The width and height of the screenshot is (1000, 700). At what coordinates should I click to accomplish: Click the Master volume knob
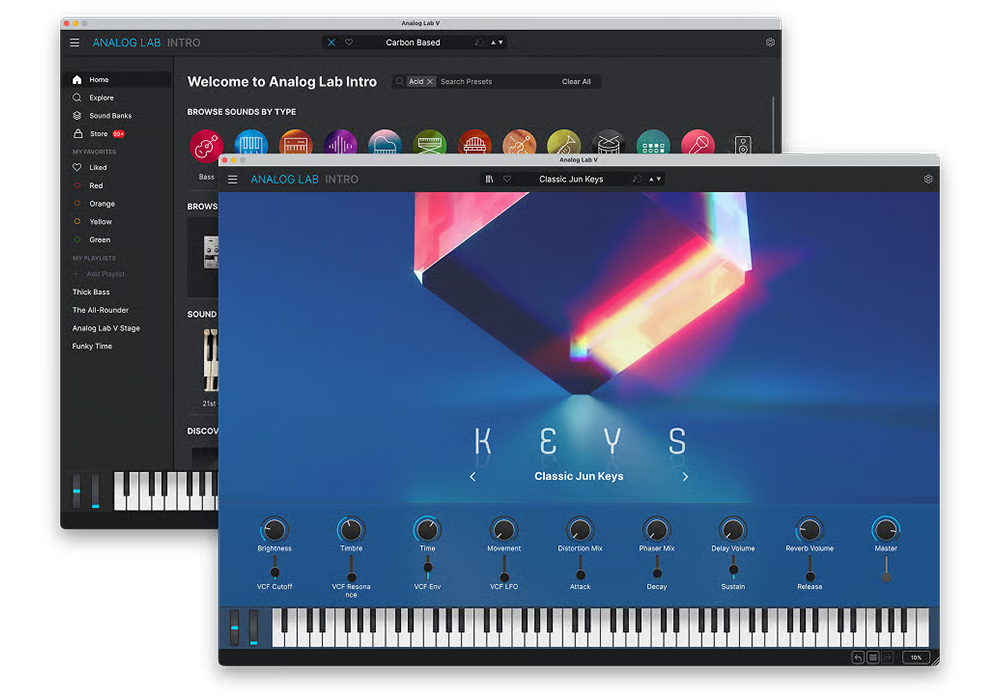coord(886,529)
